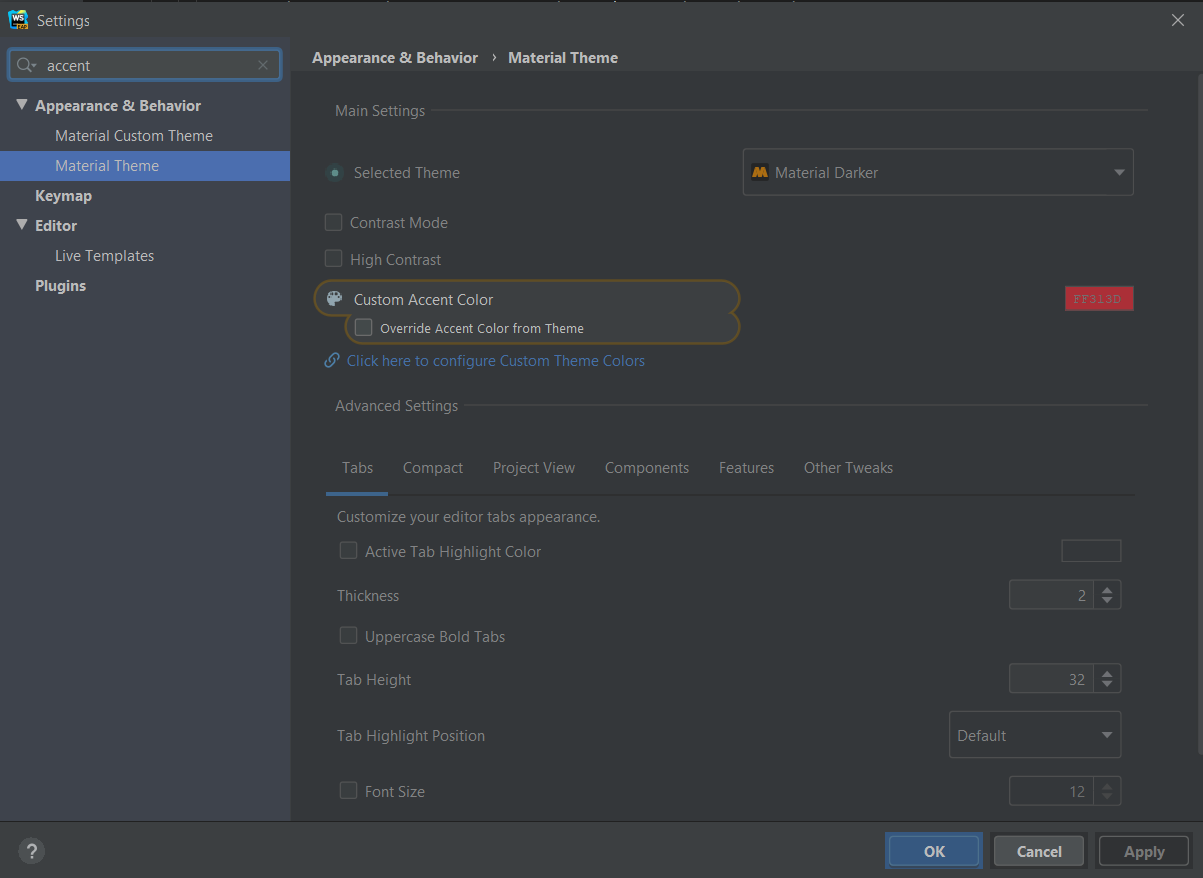The image size is (1203, 878).
Task: Open the Selected Theme dropdown
Action: (1118, 172)
